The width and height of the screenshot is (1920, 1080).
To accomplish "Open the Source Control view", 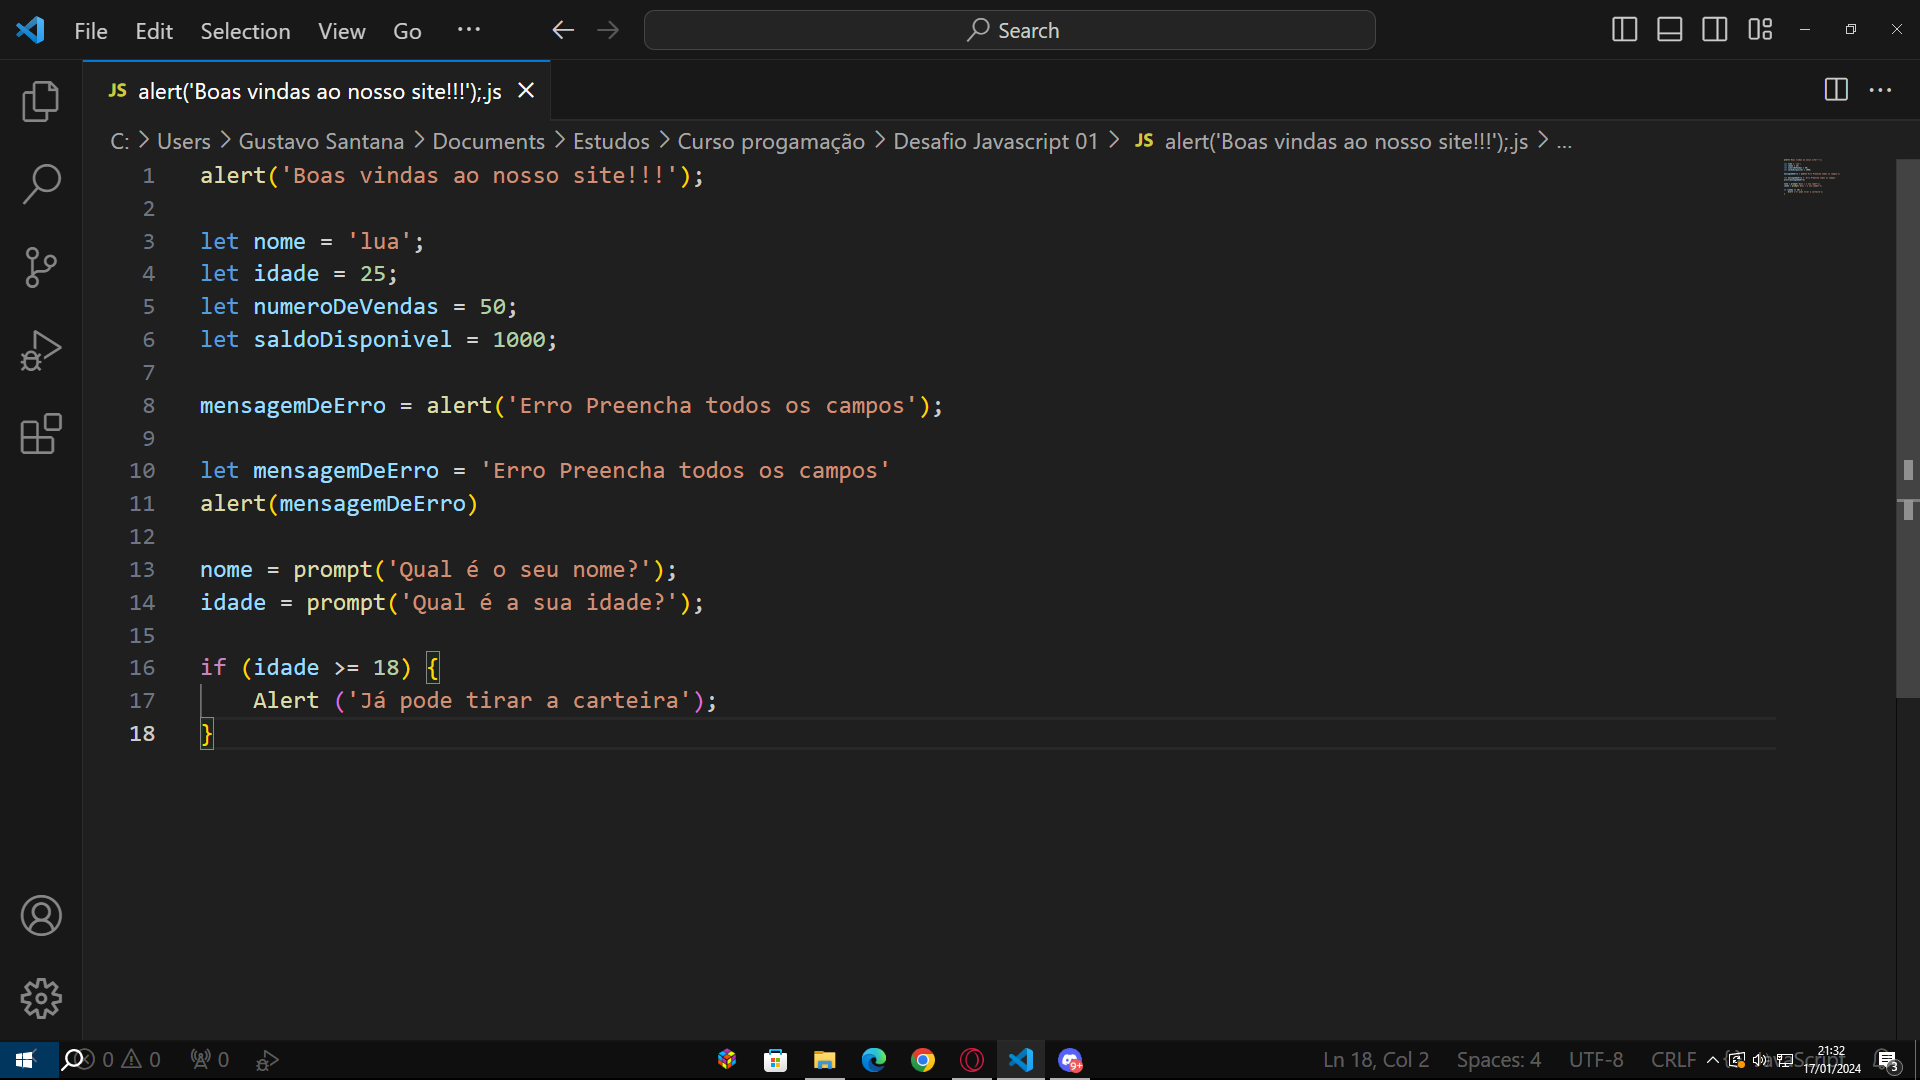I will click(41, 267).
